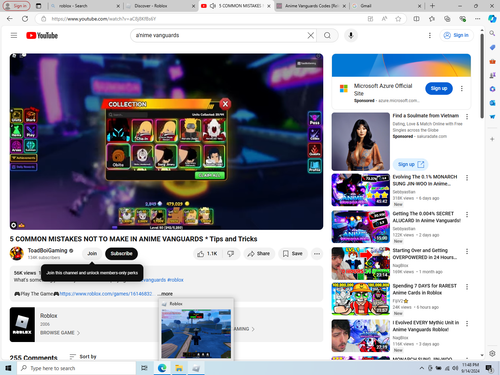Click the Edge profile Sign in button
500x375 pixels.
[16, 6]
